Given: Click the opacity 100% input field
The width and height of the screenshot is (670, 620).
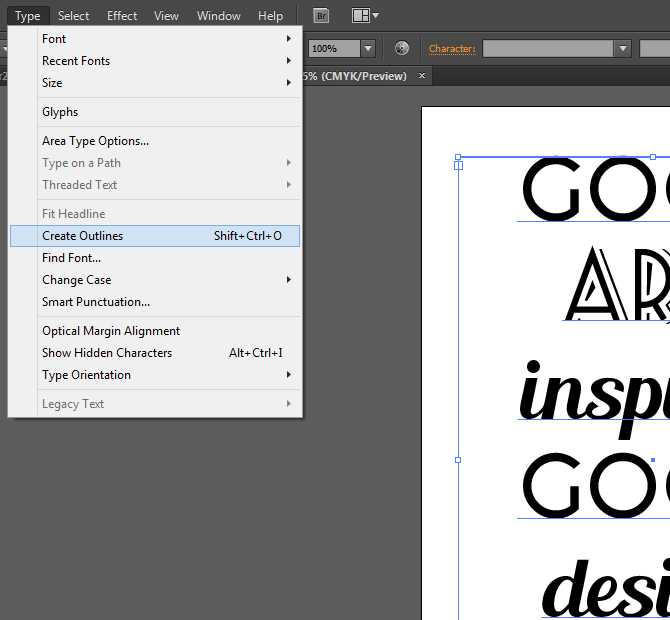Looking at the screenshot, I should click(x=332, y=48).
